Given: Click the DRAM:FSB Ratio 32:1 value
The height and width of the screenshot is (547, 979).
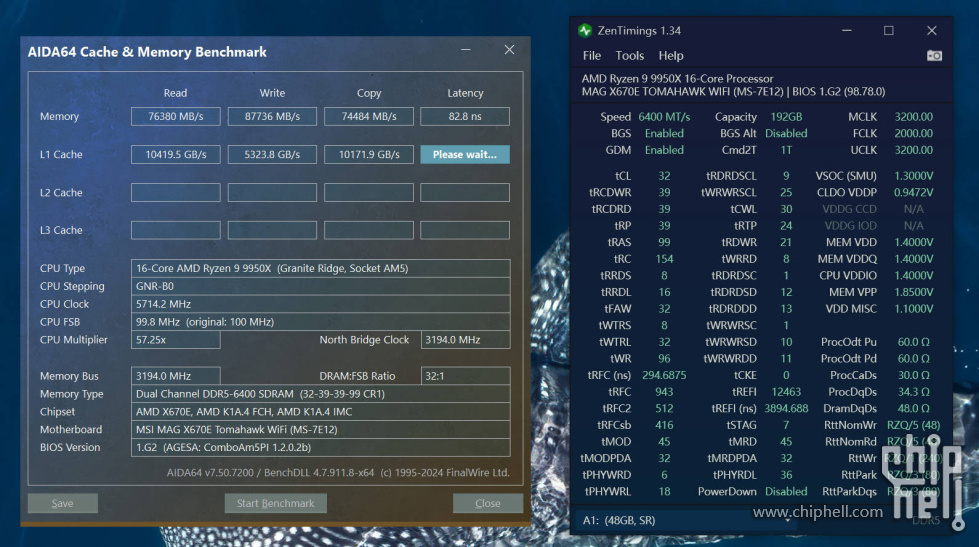Looking at the screenshot, I should pyautogui.click(x=465, y=376).
